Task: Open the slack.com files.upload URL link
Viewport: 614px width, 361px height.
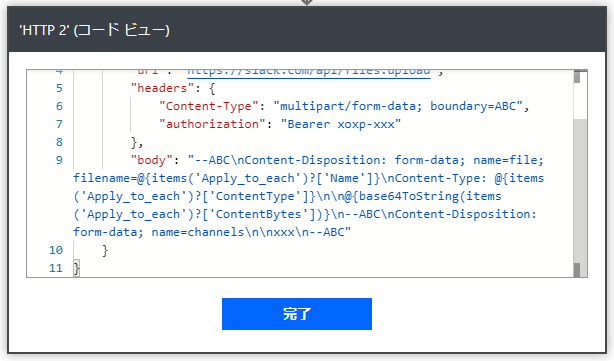Action: coord(308,73)
